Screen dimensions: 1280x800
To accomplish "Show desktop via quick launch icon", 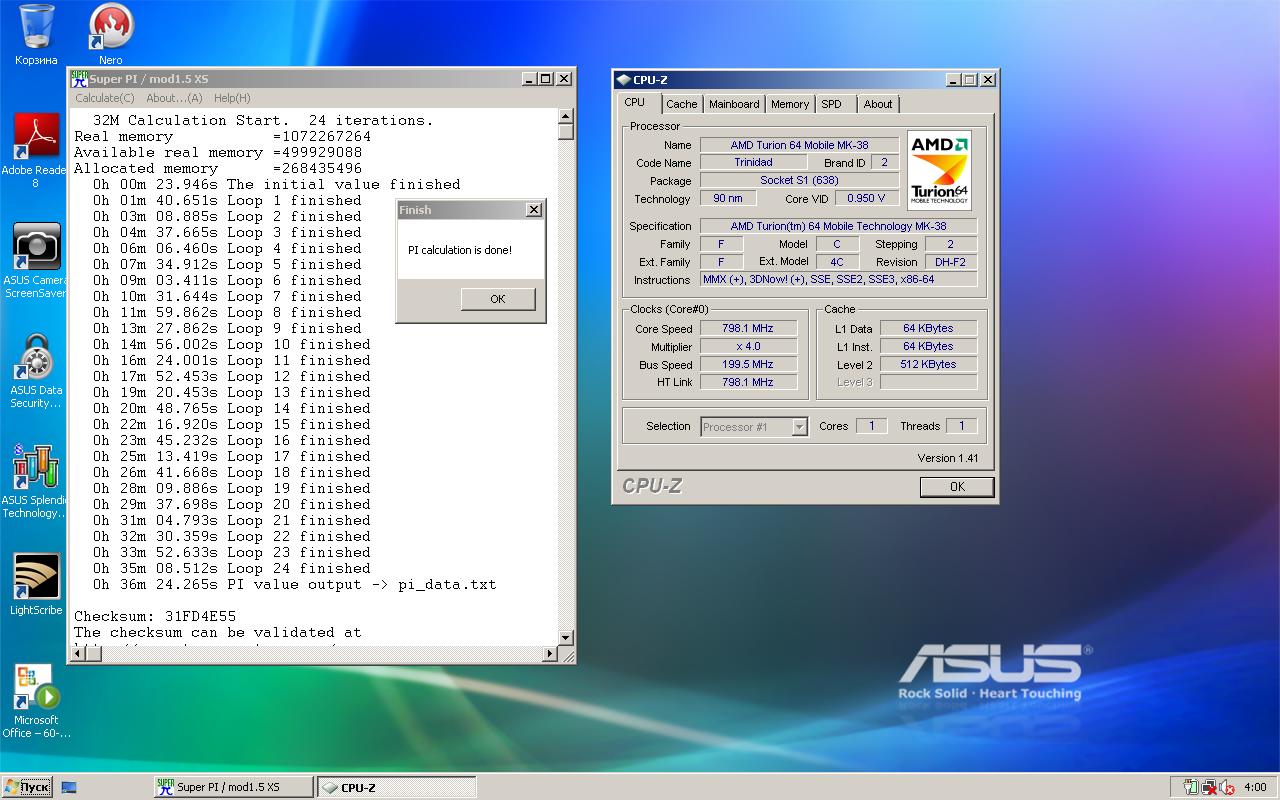I will point(69,787).
